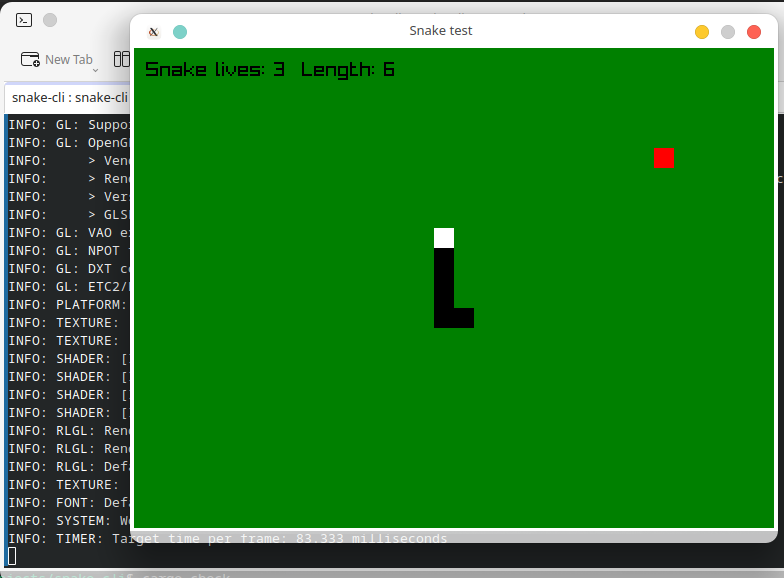Click the 'INFO: PLATFORM:' line in terminal
This screenshot has width=784, height=578.
[69, 304]
